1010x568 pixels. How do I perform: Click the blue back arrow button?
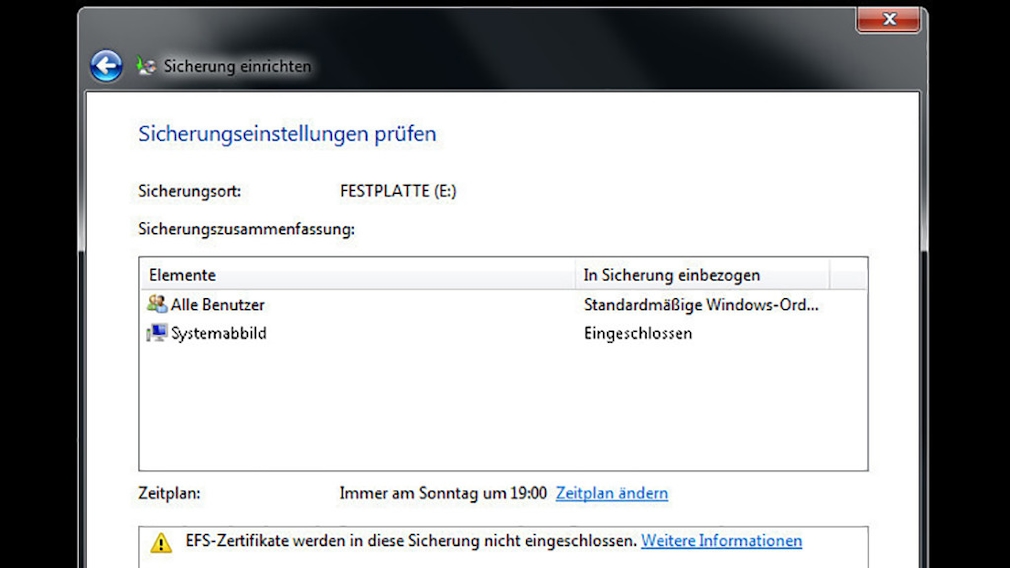coord(106,66)
